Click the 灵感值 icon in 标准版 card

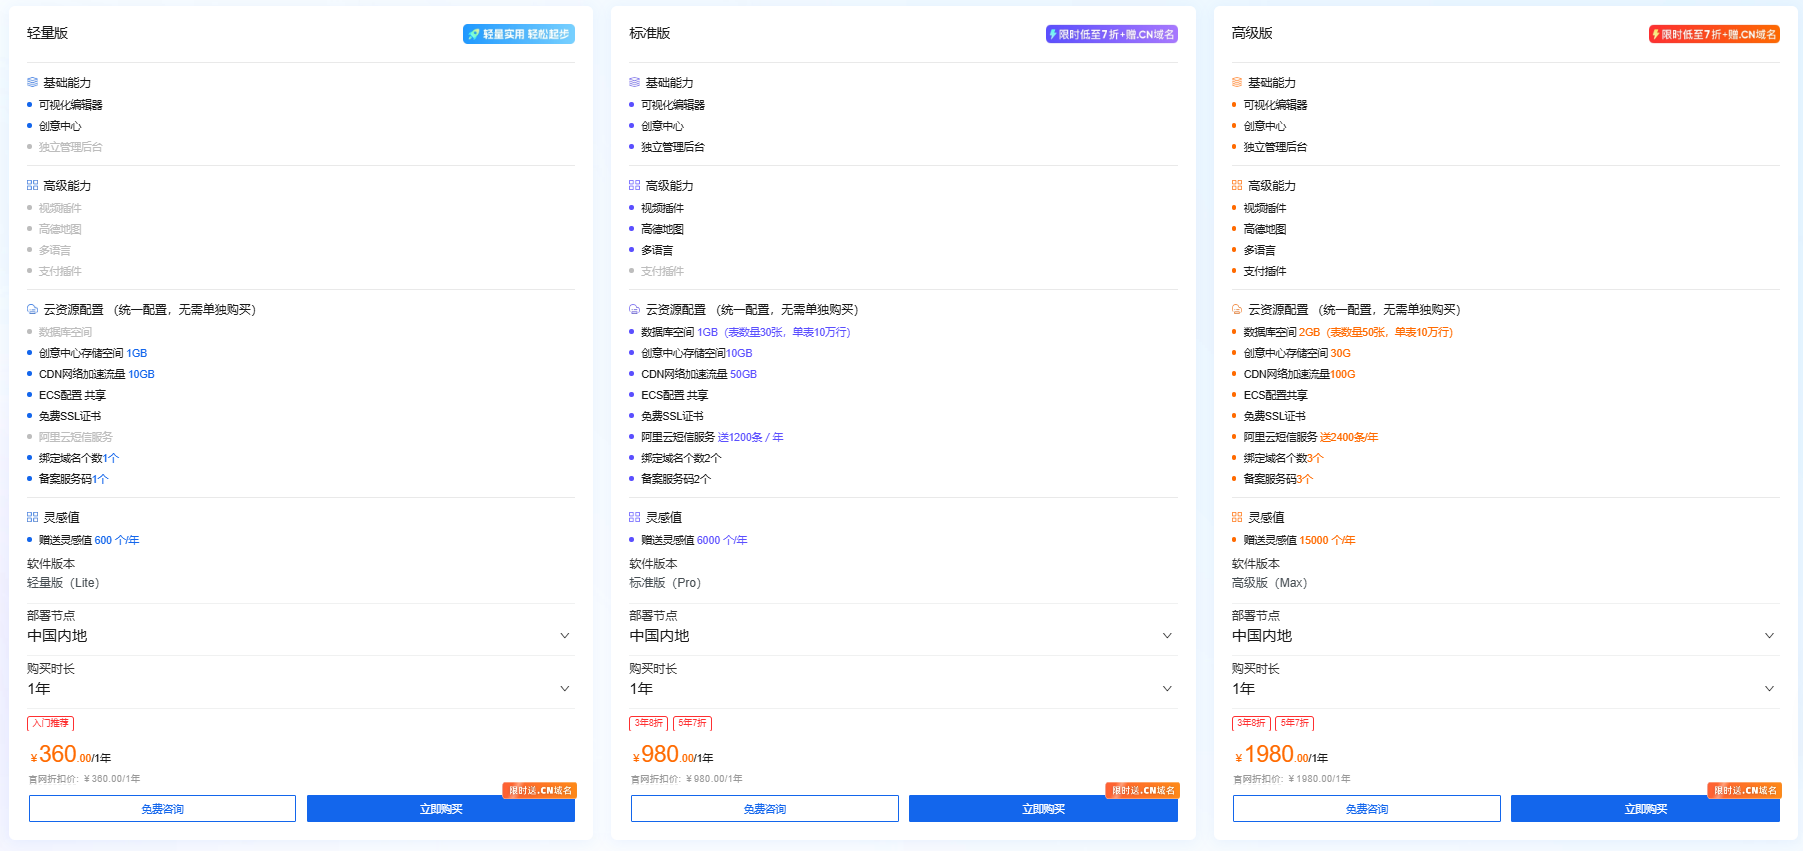pos(634,517)
